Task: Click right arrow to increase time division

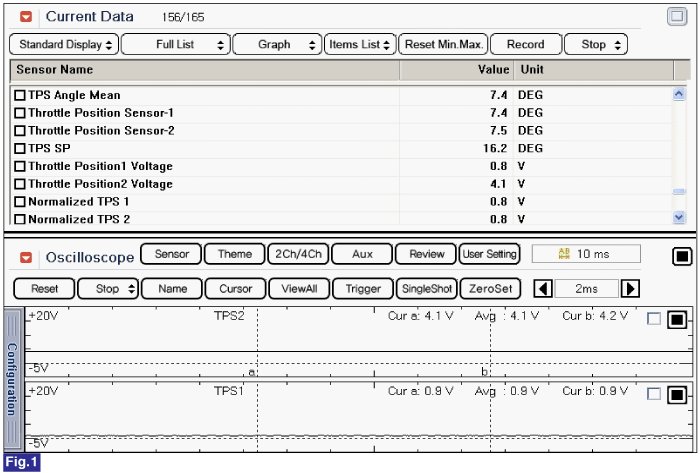Action: (x=630, y=289)
